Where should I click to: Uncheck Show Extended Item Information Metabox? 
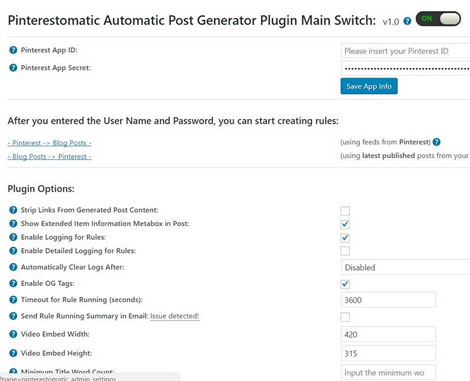click(345, 224)
